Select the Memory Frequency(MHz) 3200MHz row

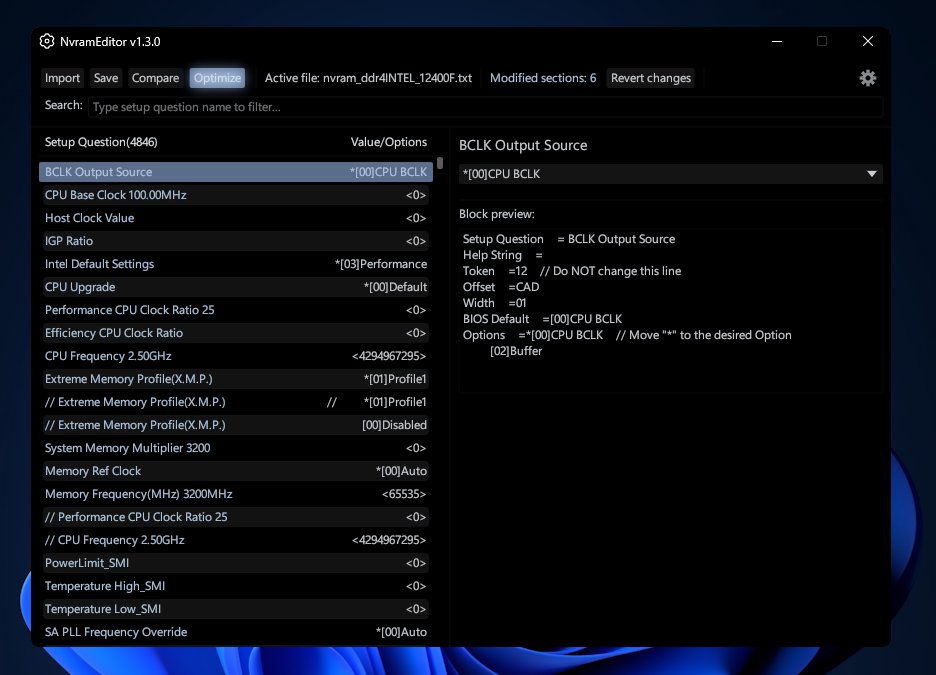coord(236,494)
